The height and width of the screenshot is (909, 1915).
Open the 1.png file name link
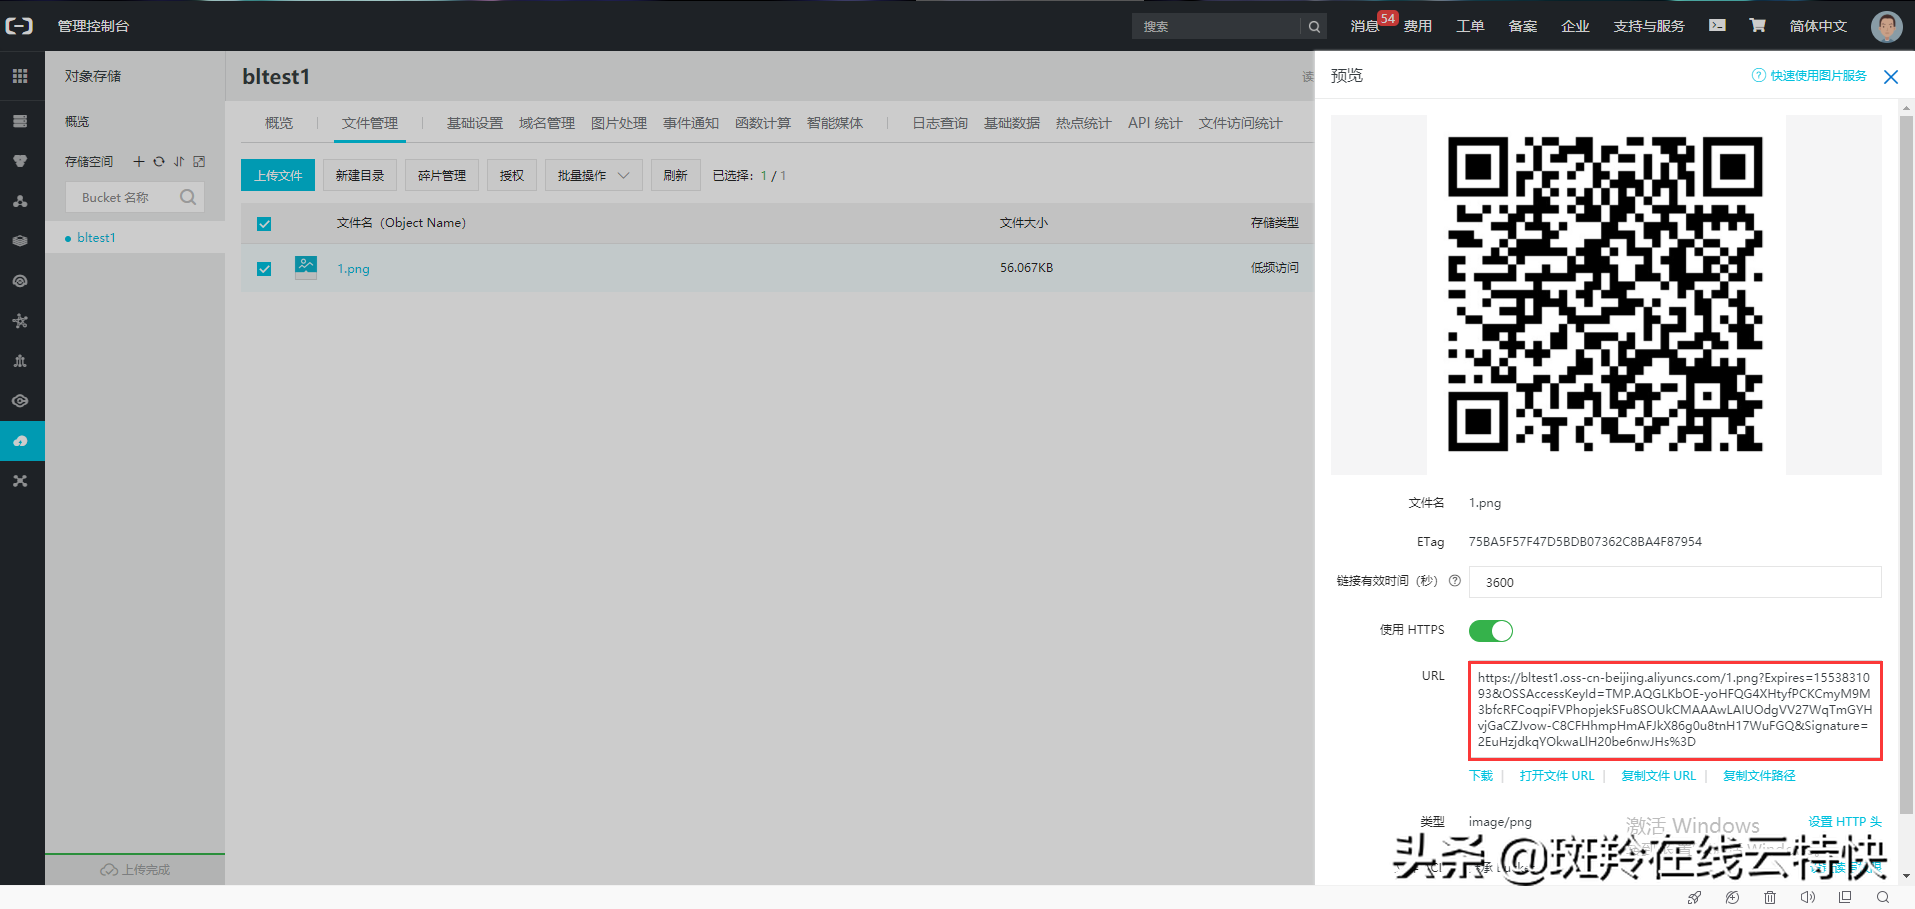pyautogui.click(x=353, y=269)
